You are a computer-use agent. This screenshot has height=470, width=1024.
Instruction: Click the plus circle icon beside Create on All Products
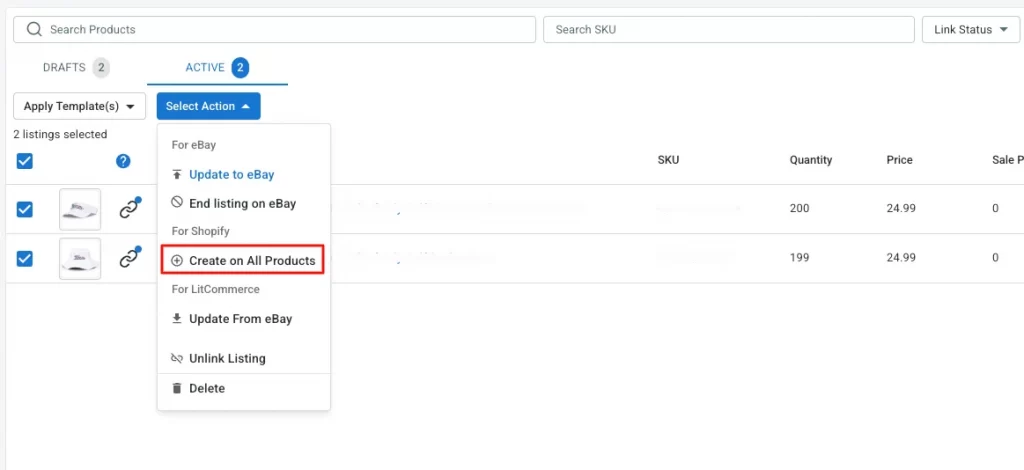coord(177,260)
